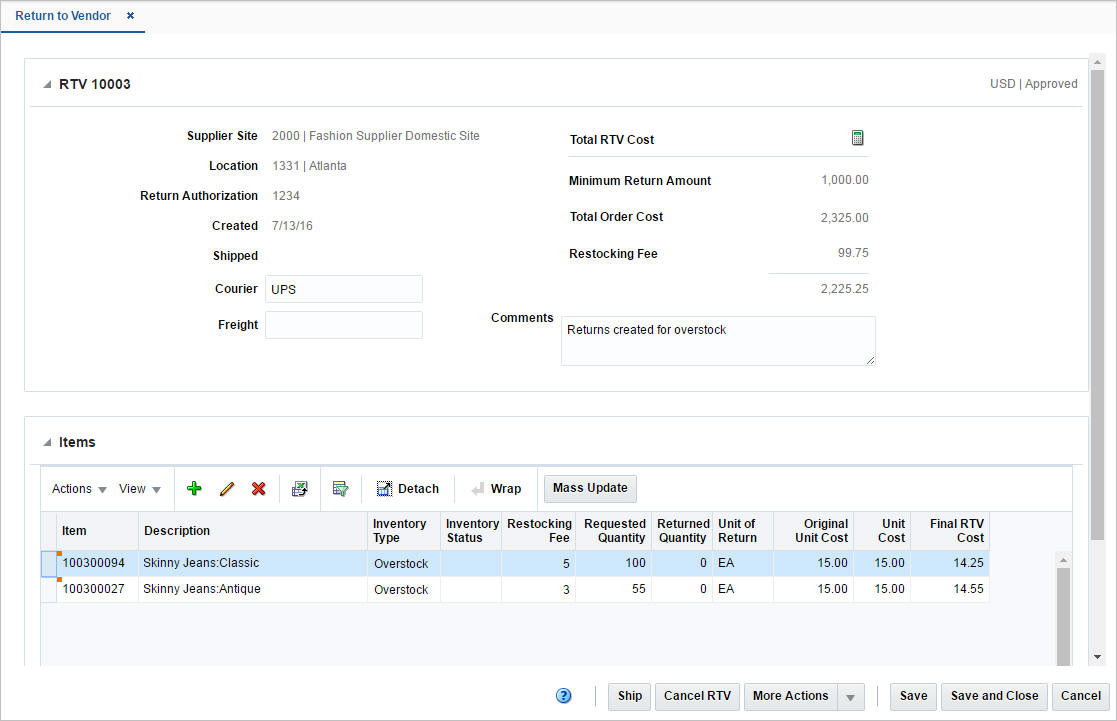This screenshot has height=721, width=1117.
Task: Click the Unit of Return column header
Action: [743, 531]
